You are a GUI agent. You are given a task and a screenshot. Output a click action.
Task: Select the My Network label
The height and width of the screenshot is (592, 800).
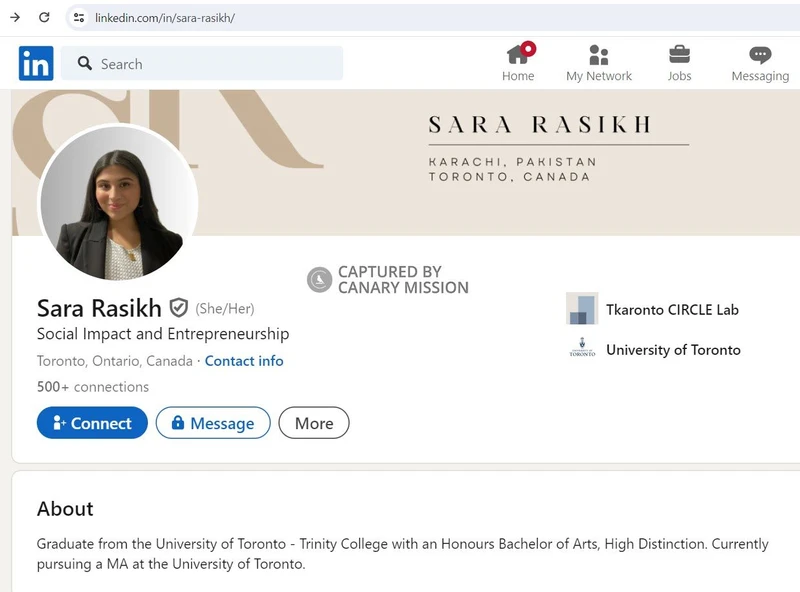(x=598, y=76)
